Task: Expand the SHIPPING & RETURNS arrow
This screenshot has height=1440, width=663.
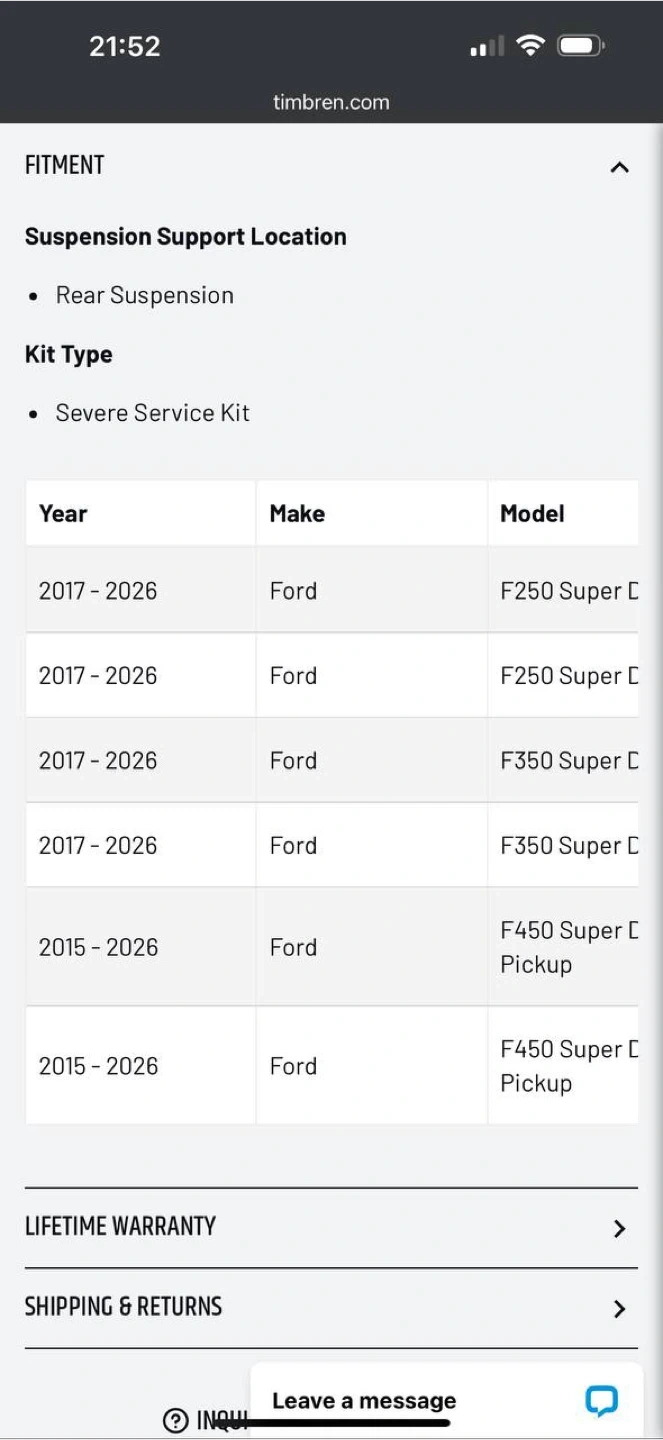Action: click(619, 1308)
